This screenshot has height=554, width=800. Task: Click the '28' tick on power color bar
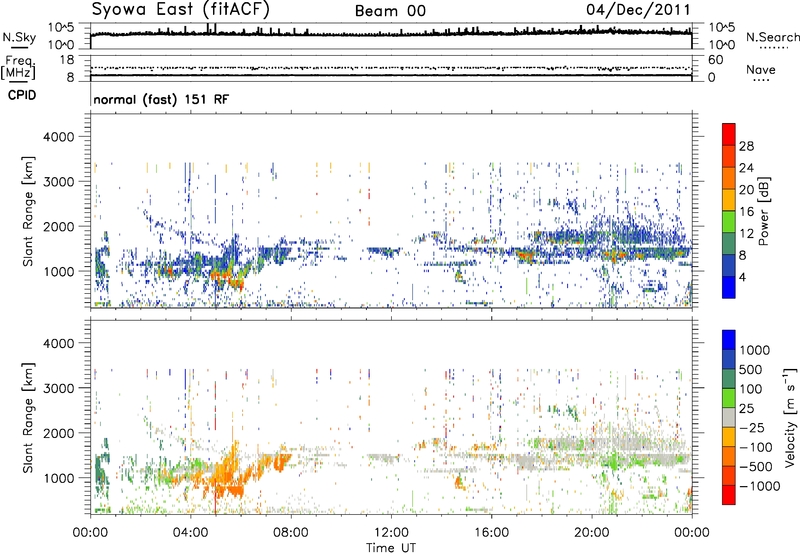pyautogui.click(x=746, y=146)
